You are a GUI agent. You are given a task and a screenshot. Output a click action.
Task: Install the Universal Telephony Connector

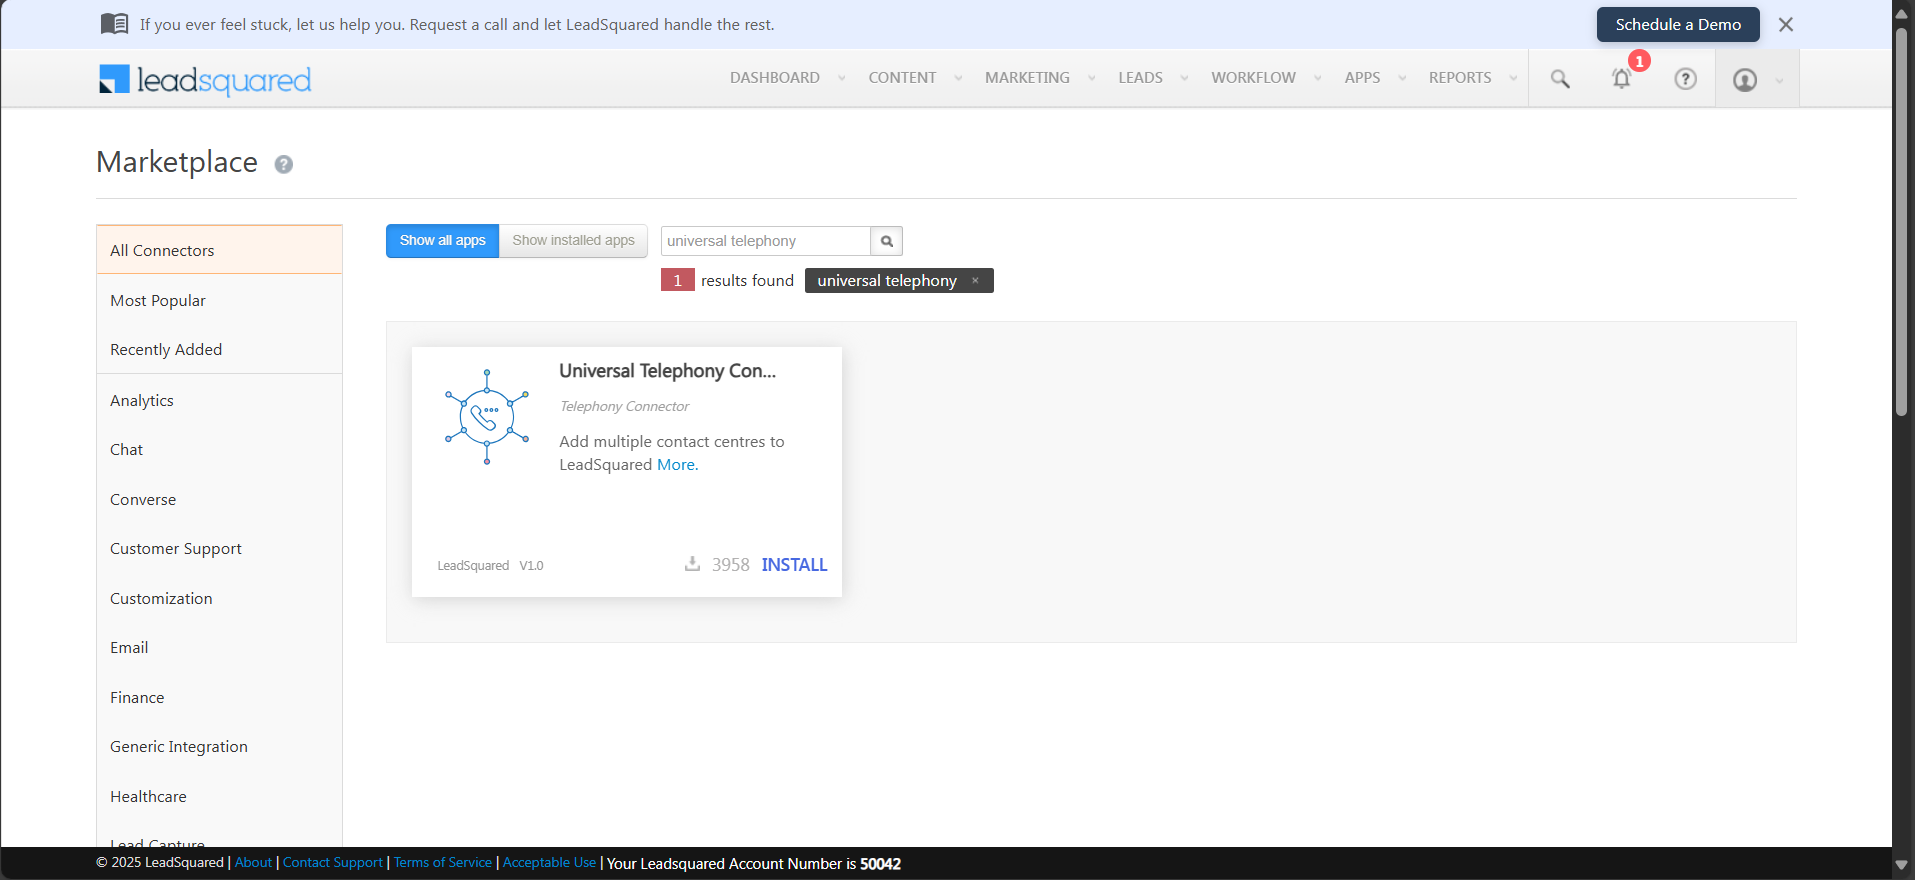pos(794,565)
